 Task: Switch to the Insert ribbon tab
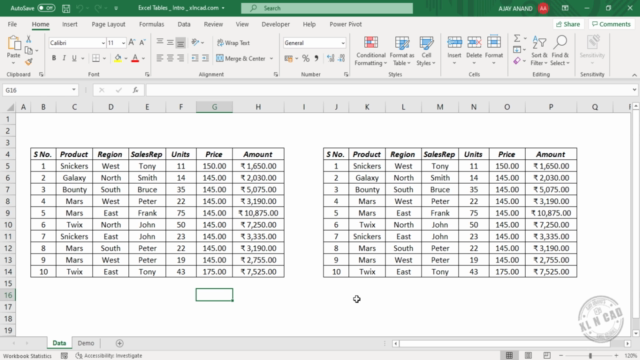click(x=70, y=24)
